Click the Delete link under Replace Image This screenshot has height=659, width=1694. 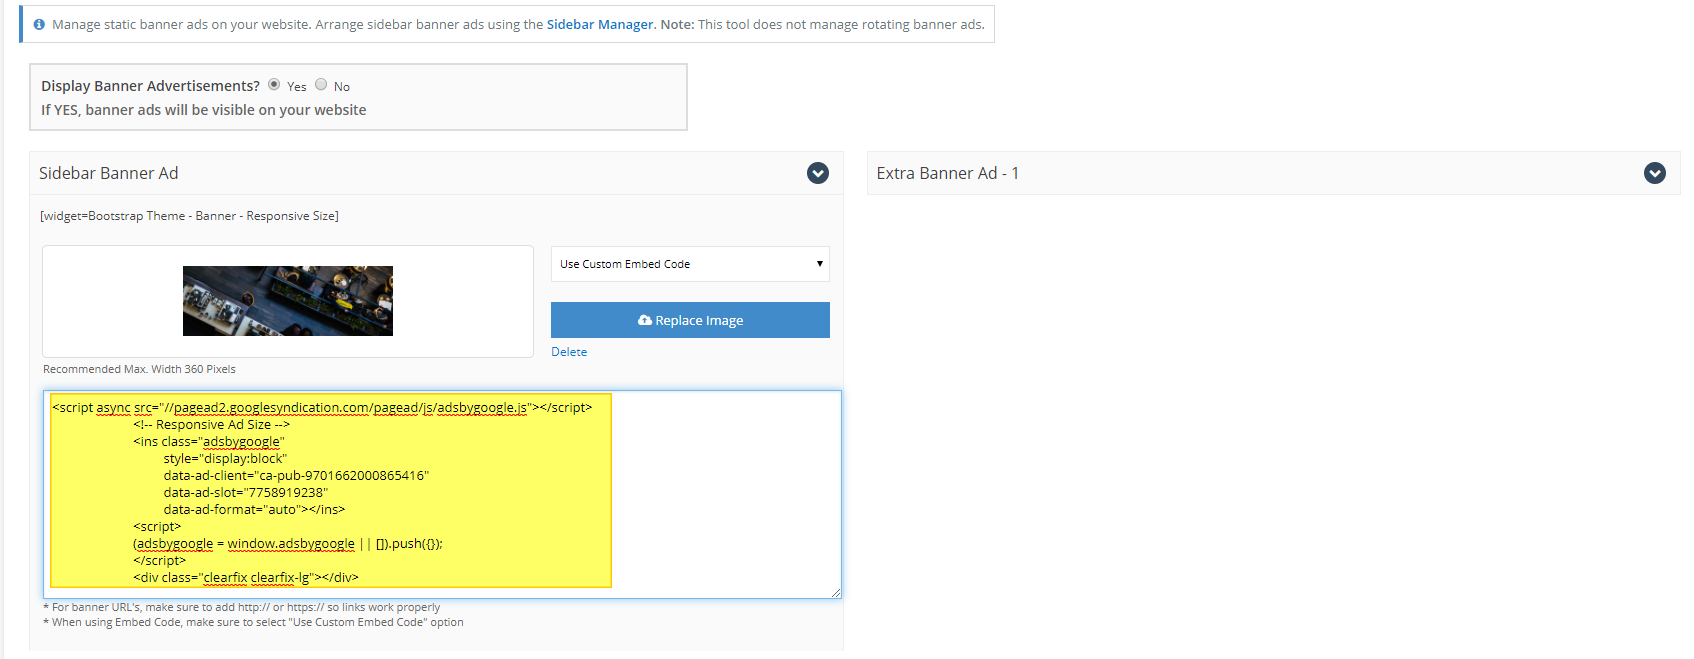pyautogui.click(x=569, y=352)
